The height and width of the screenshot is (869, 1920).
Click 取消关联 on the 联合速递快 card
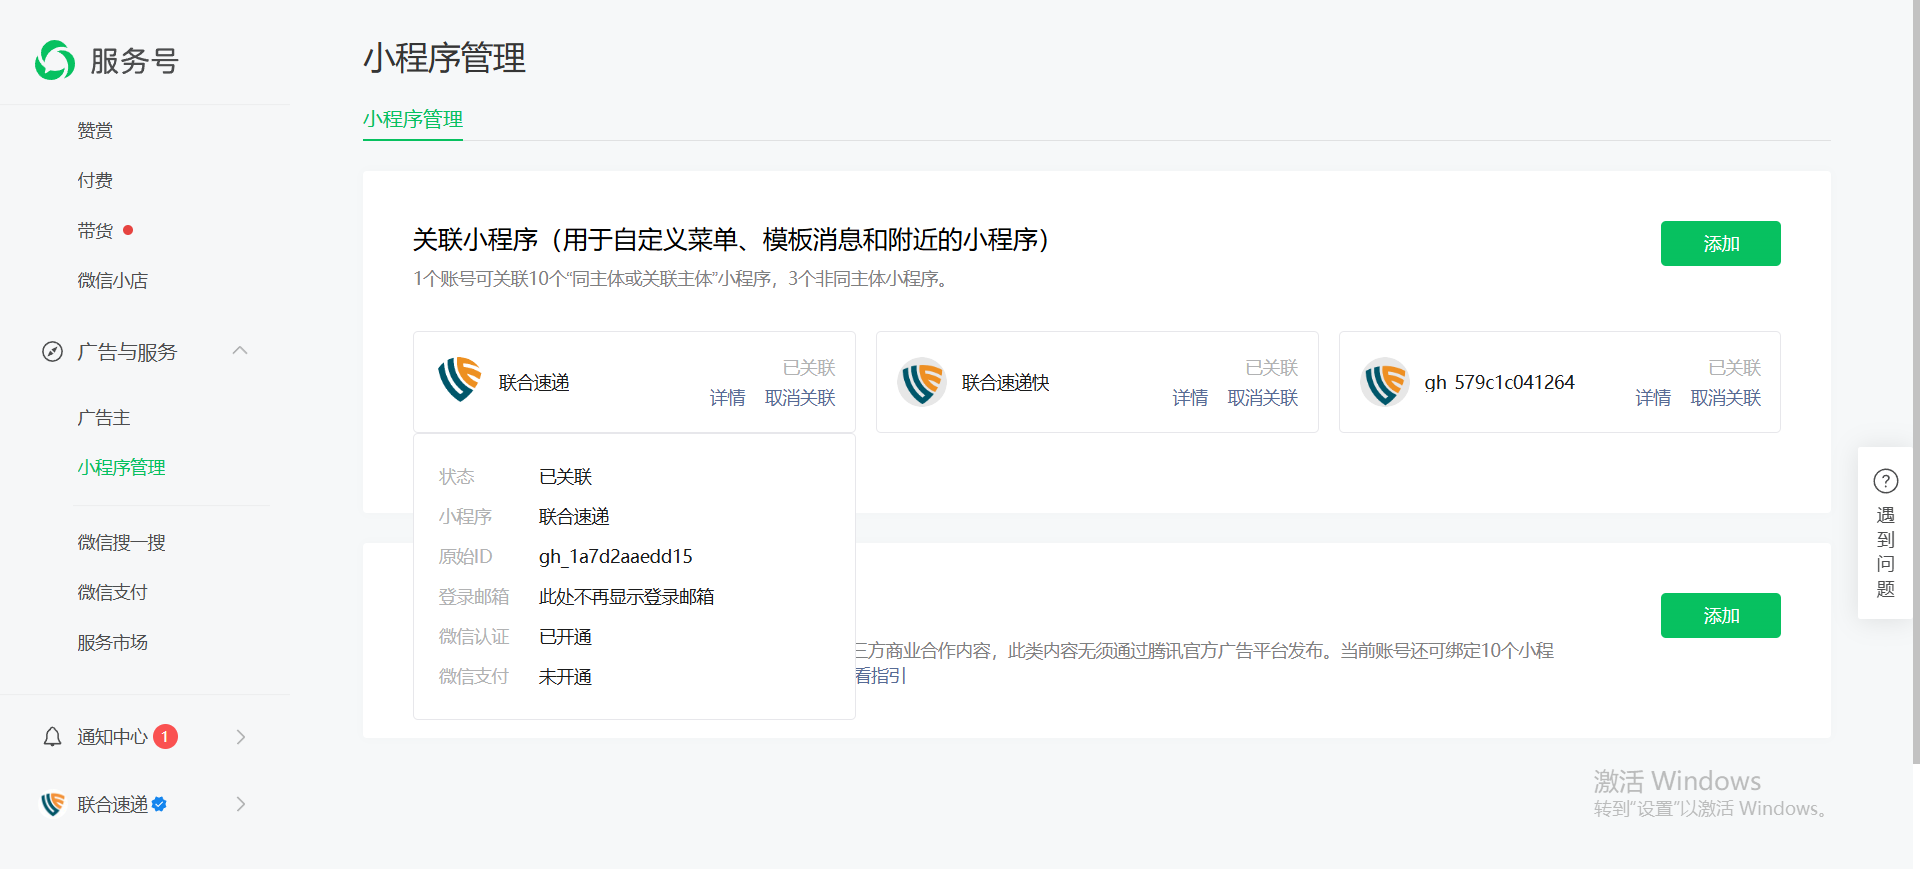[1263, 398]
